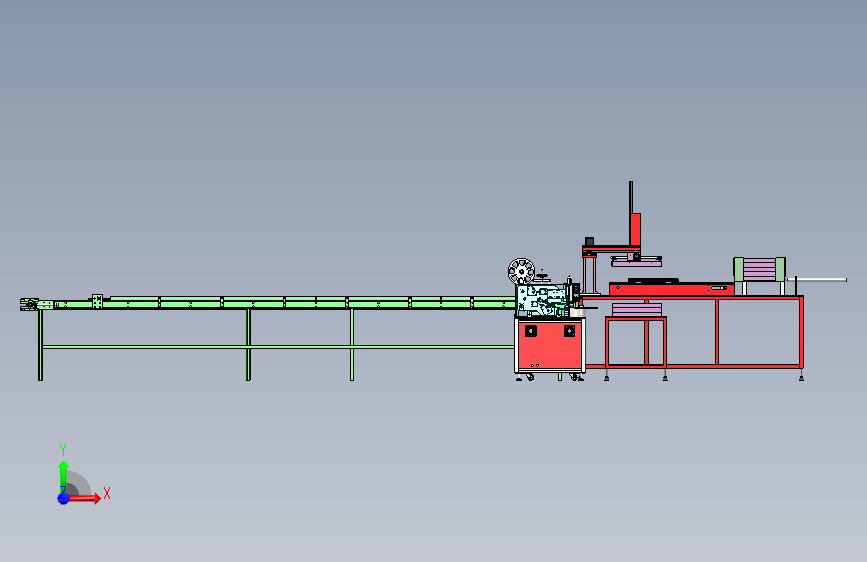Viewport: 867px width, 562px height.
Task: Select the small green bracket on top of the conveyor
Action: coord(97,301)
